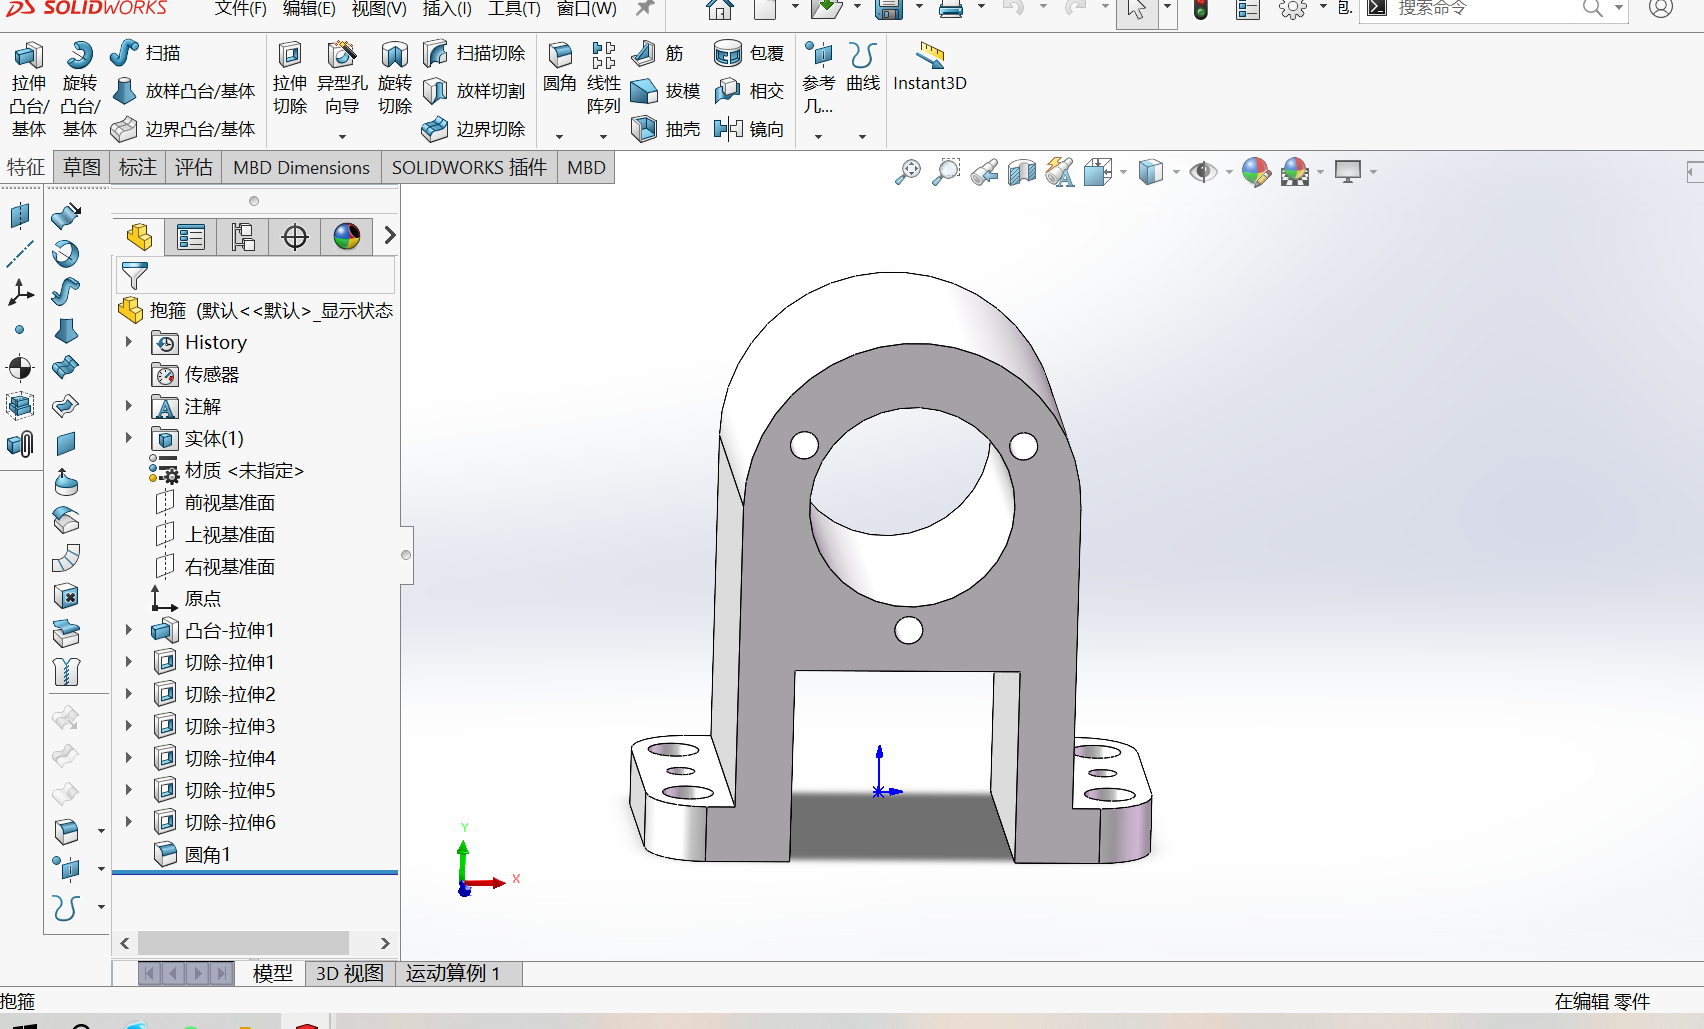Expand the 切除-拉伸1 feature
1704x1029 pixels.
[x=129, y=662]
